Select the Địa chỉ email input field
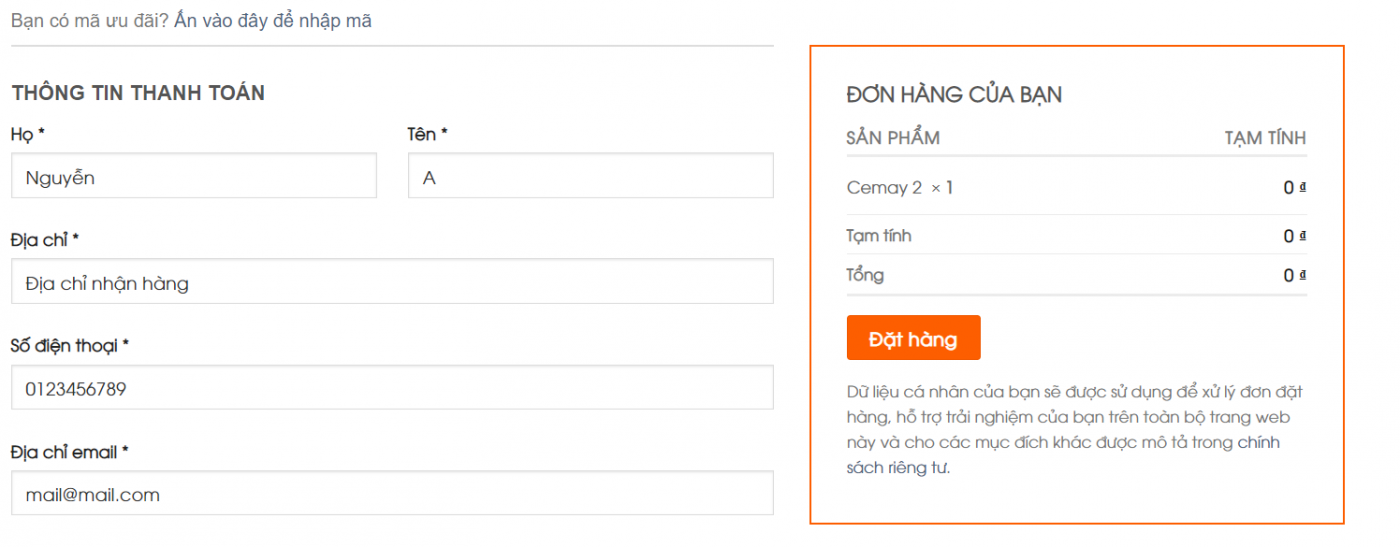 click(x=392, y=494)
